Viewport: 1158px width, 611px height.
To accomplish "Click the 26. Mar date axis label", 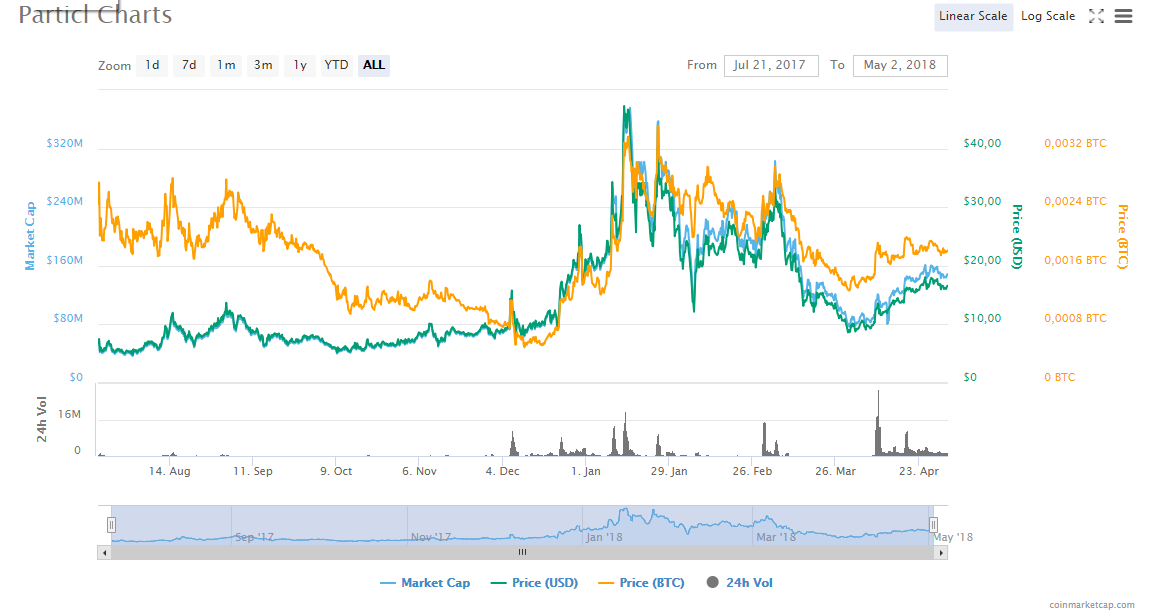I will coord(835,471).
